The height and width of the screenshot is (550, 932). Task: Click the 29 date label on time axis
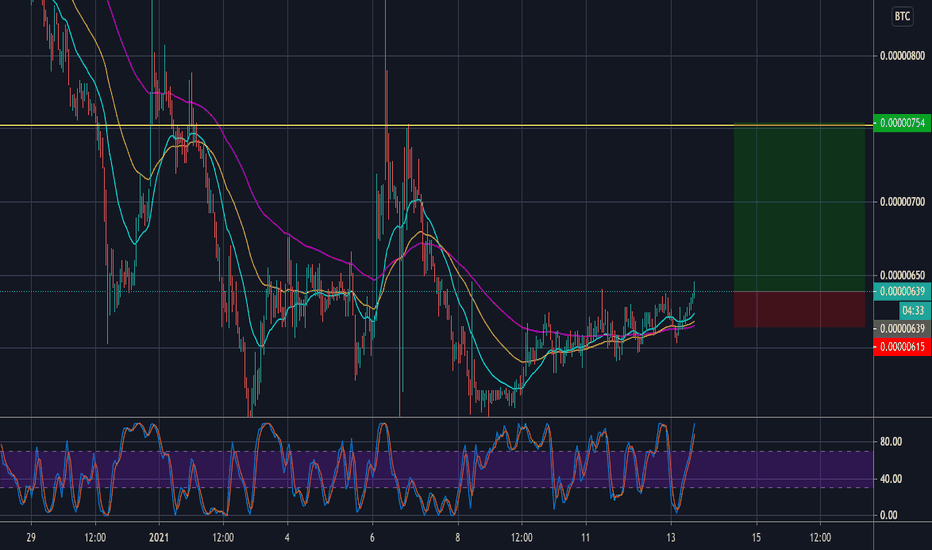coord(31,538)
